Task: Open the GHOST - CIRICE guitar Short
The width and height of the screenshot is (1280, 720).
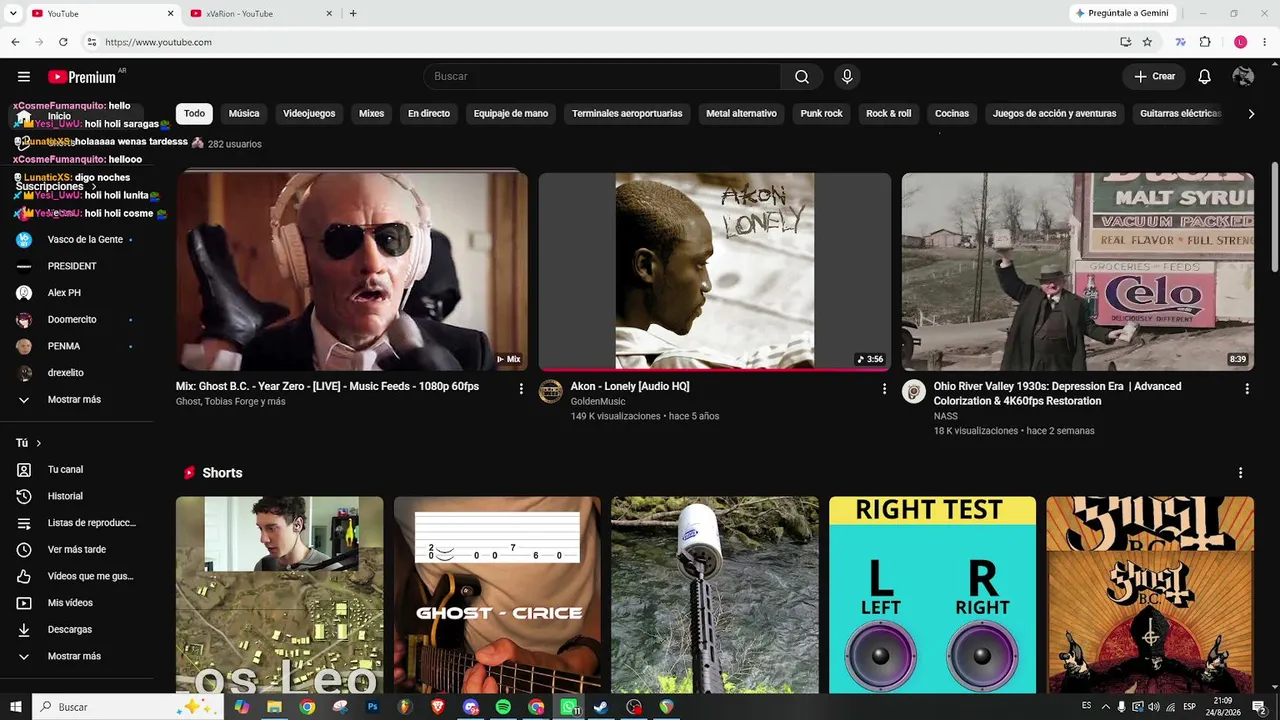Action: [x=497, y=595]
